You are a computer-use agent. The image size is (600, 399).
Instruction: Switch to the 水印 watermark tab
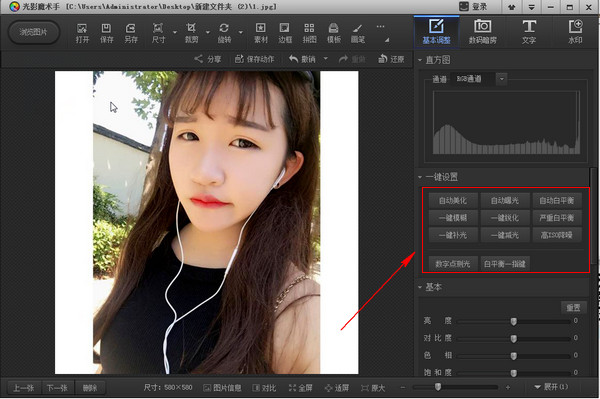pyautogui.click(x=575, y=32)
